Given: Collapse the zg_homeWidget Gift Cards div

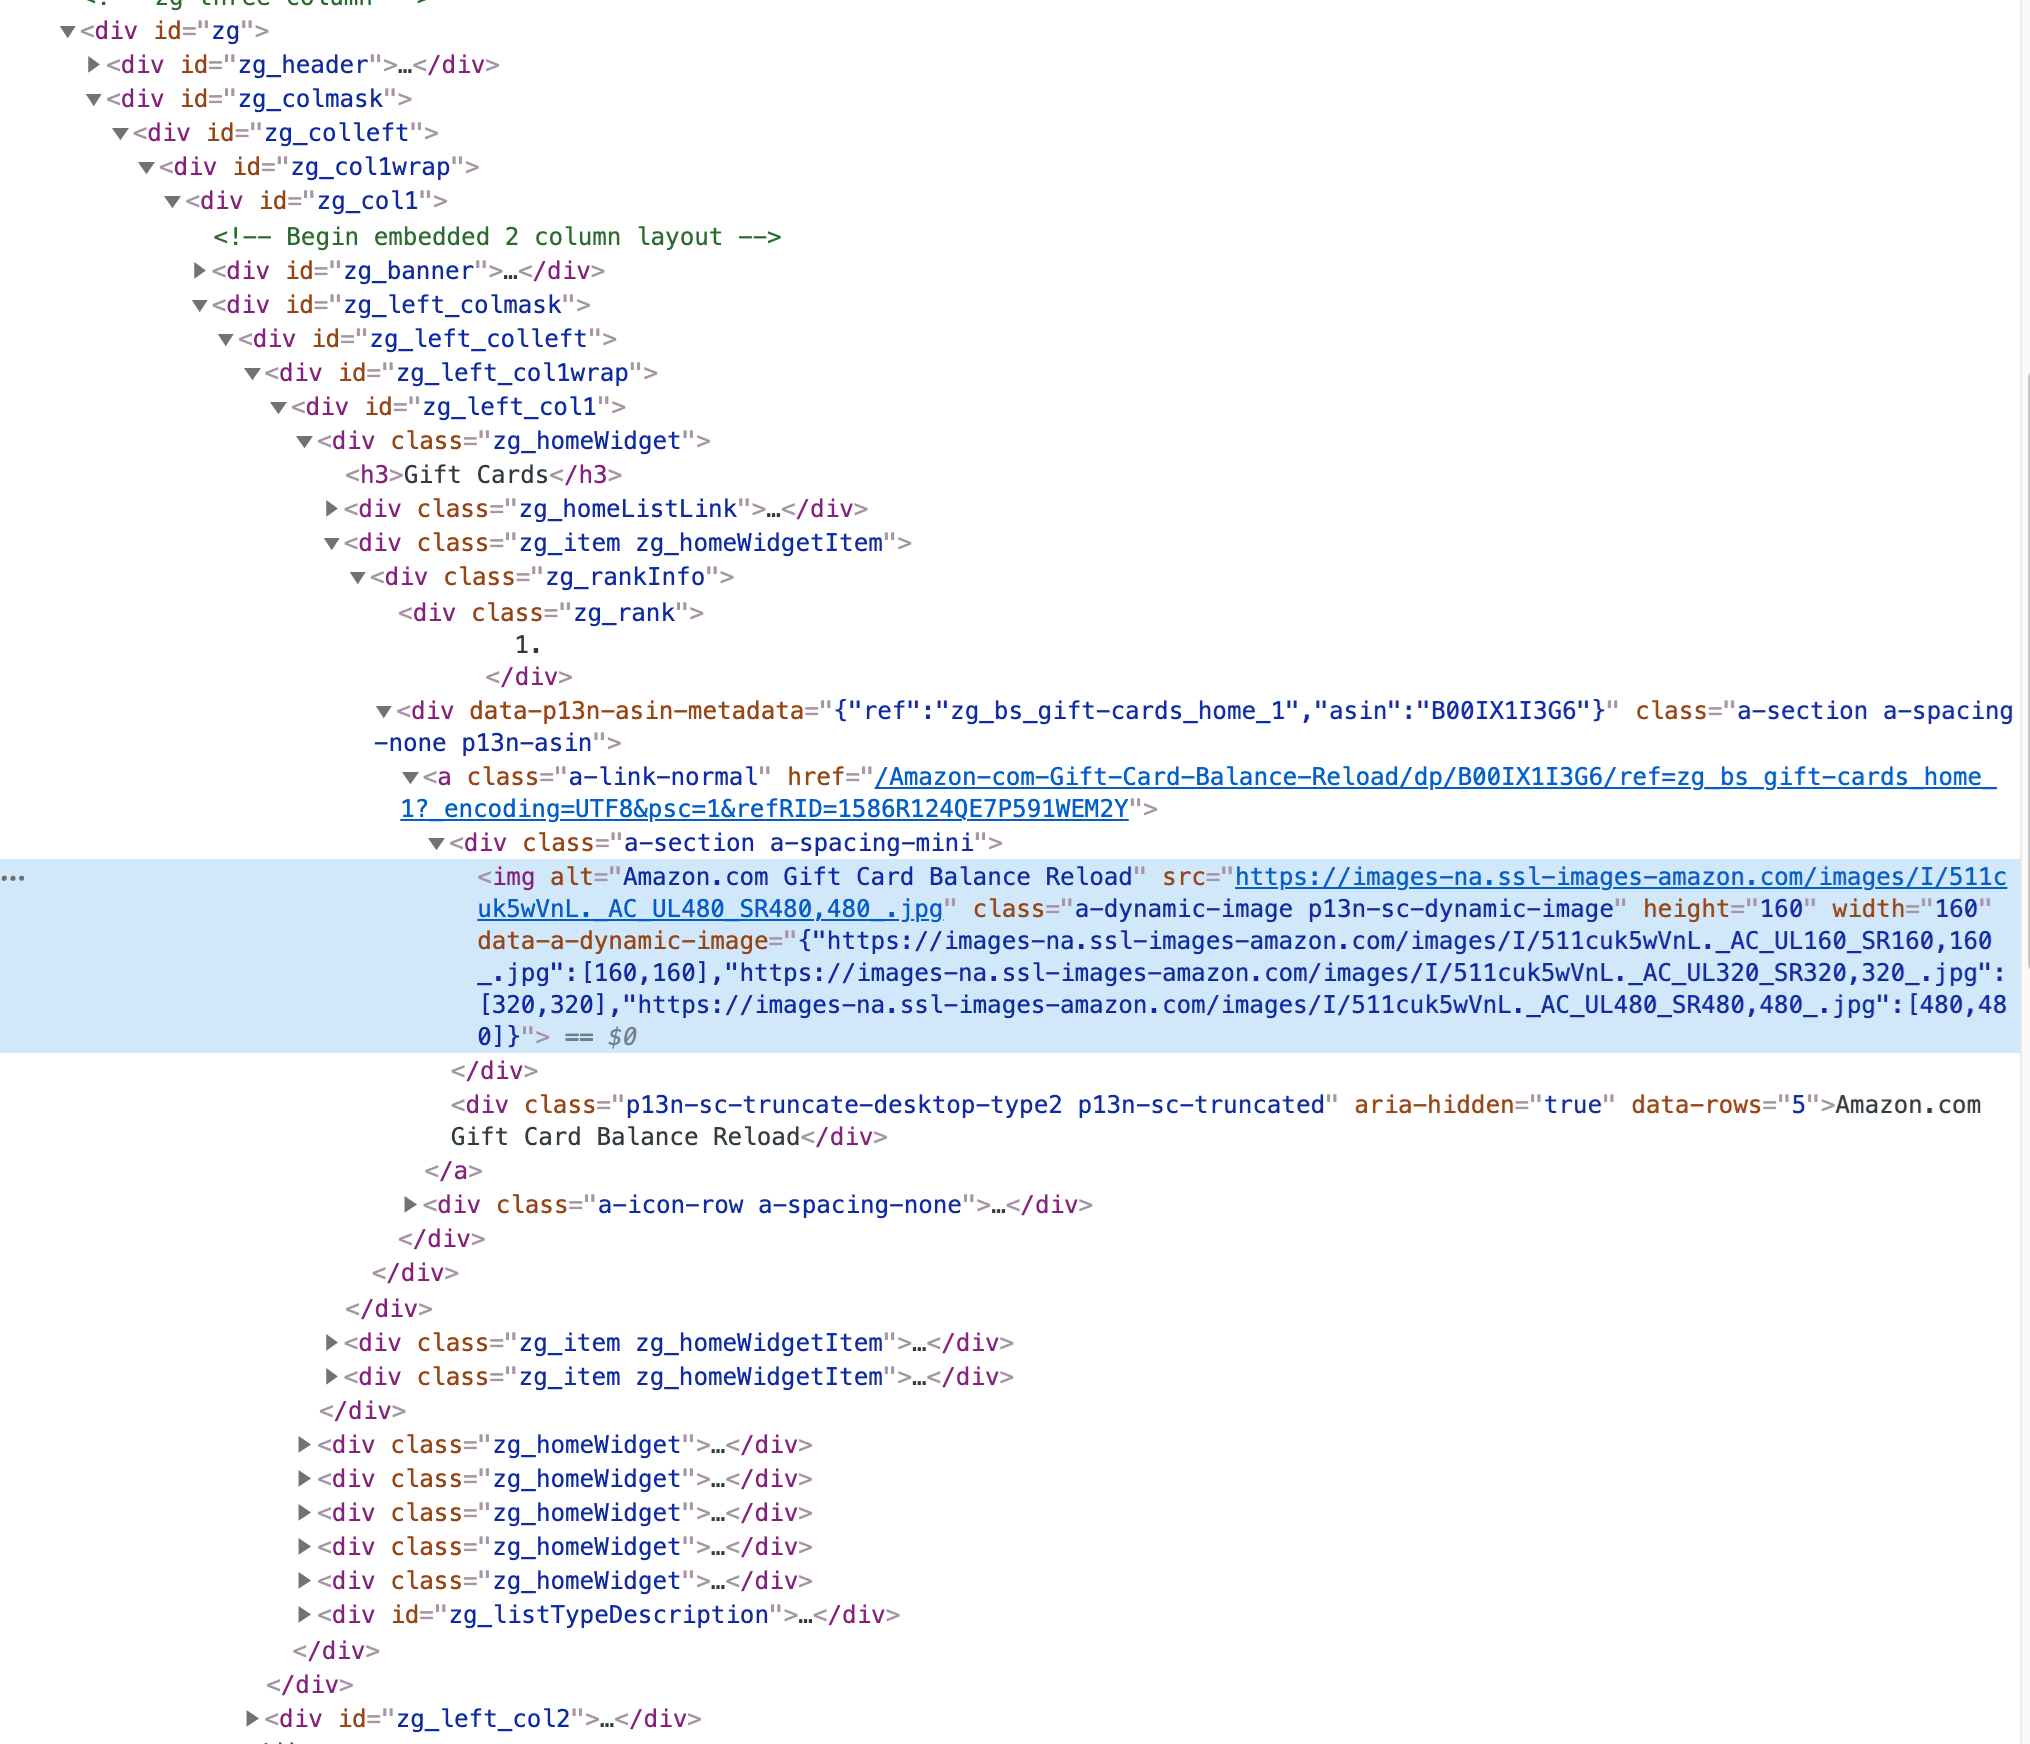Looking at the screenshot, I should [305, 441].
